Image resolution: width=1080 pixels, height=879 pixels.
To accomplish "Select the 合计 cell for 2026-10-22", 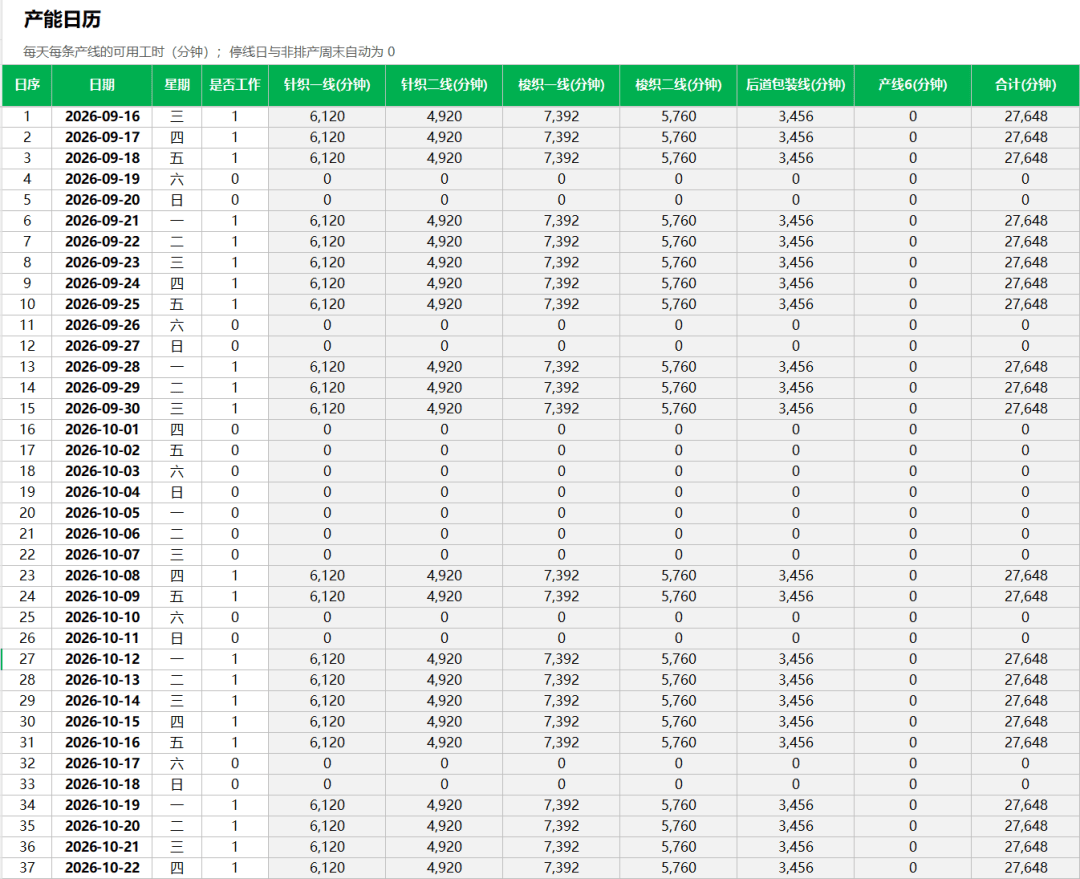I will coord(1026,867).
